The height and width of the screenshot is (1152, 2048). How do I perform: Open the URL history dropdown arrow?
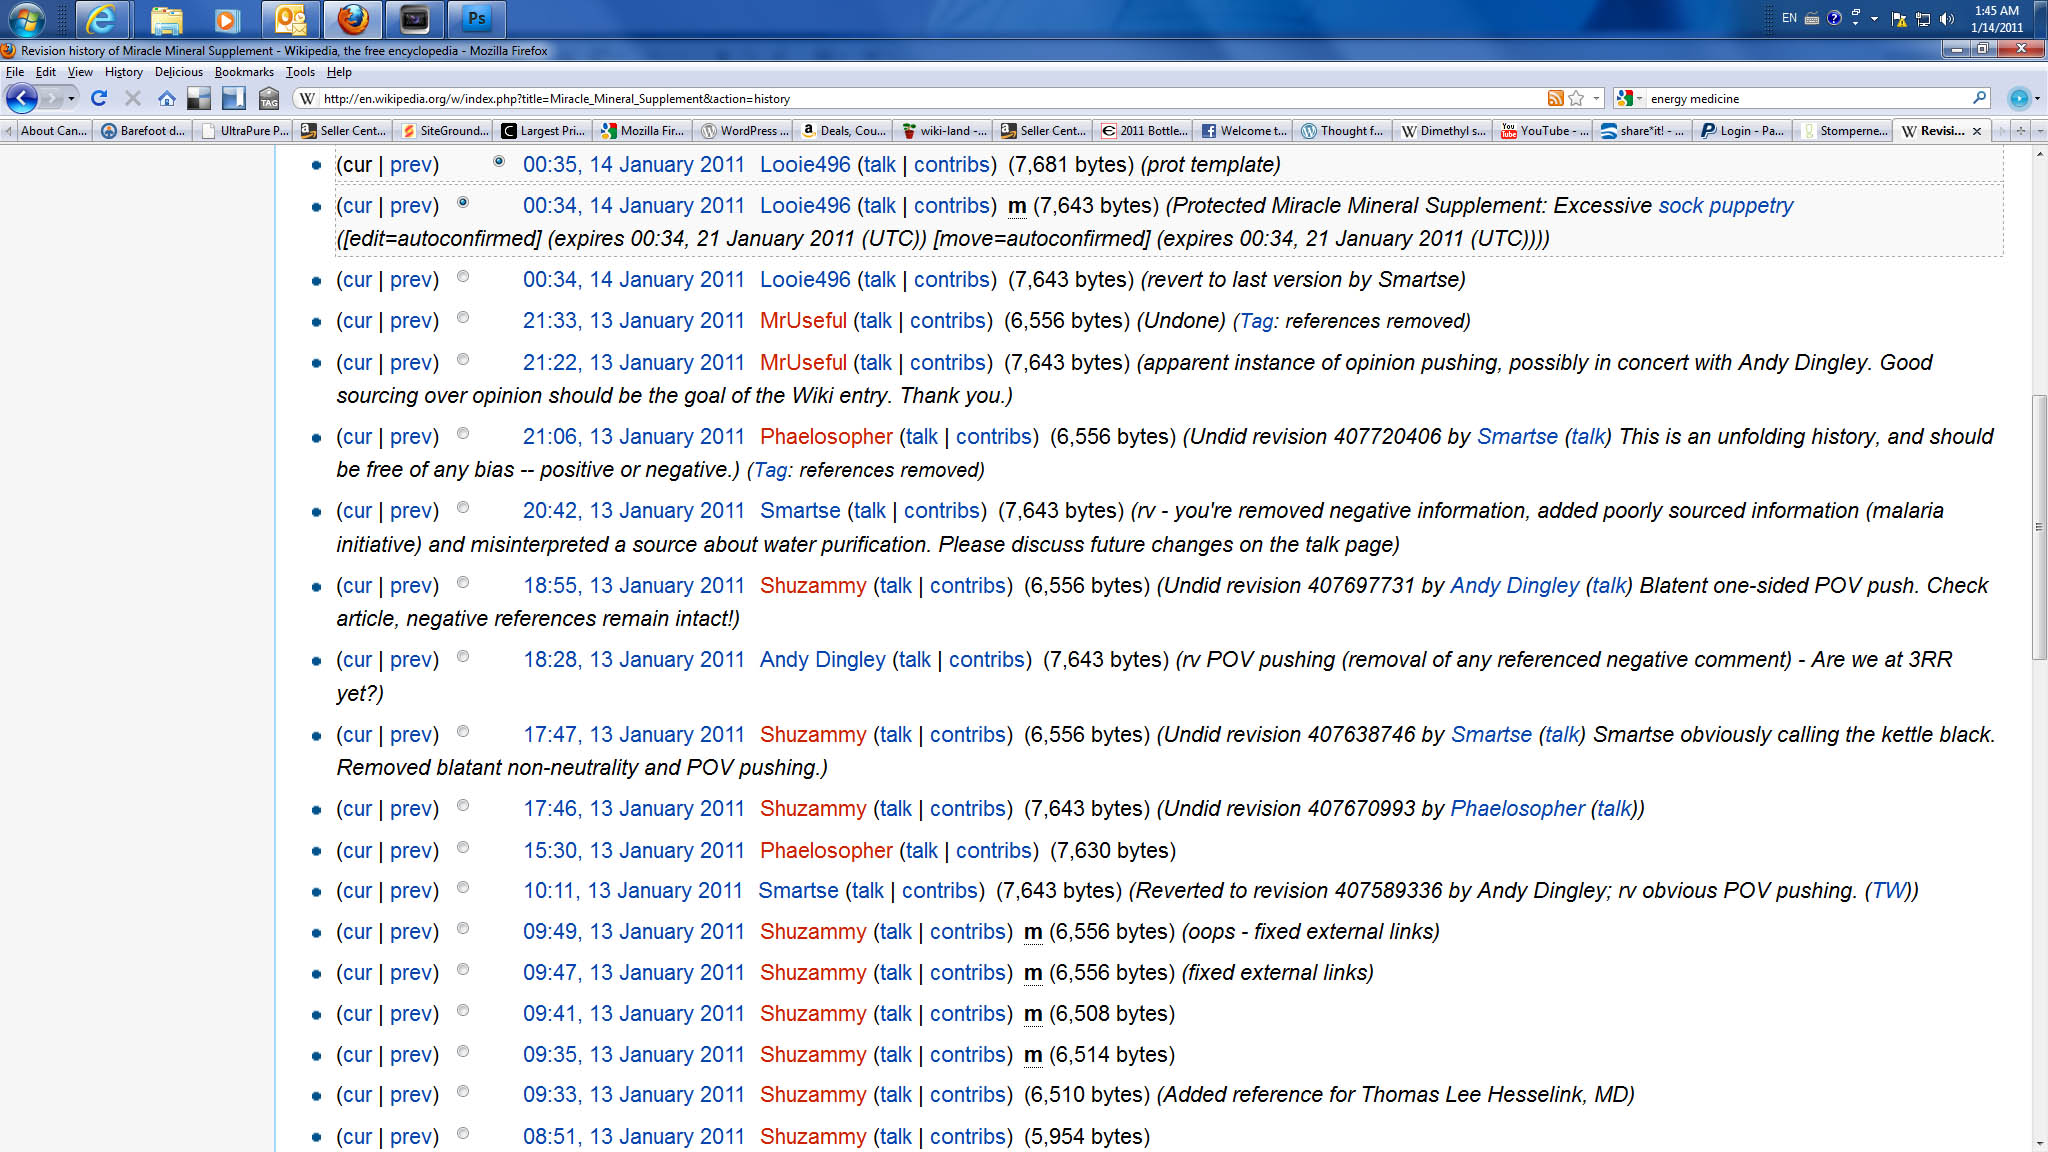point(1596,98)
